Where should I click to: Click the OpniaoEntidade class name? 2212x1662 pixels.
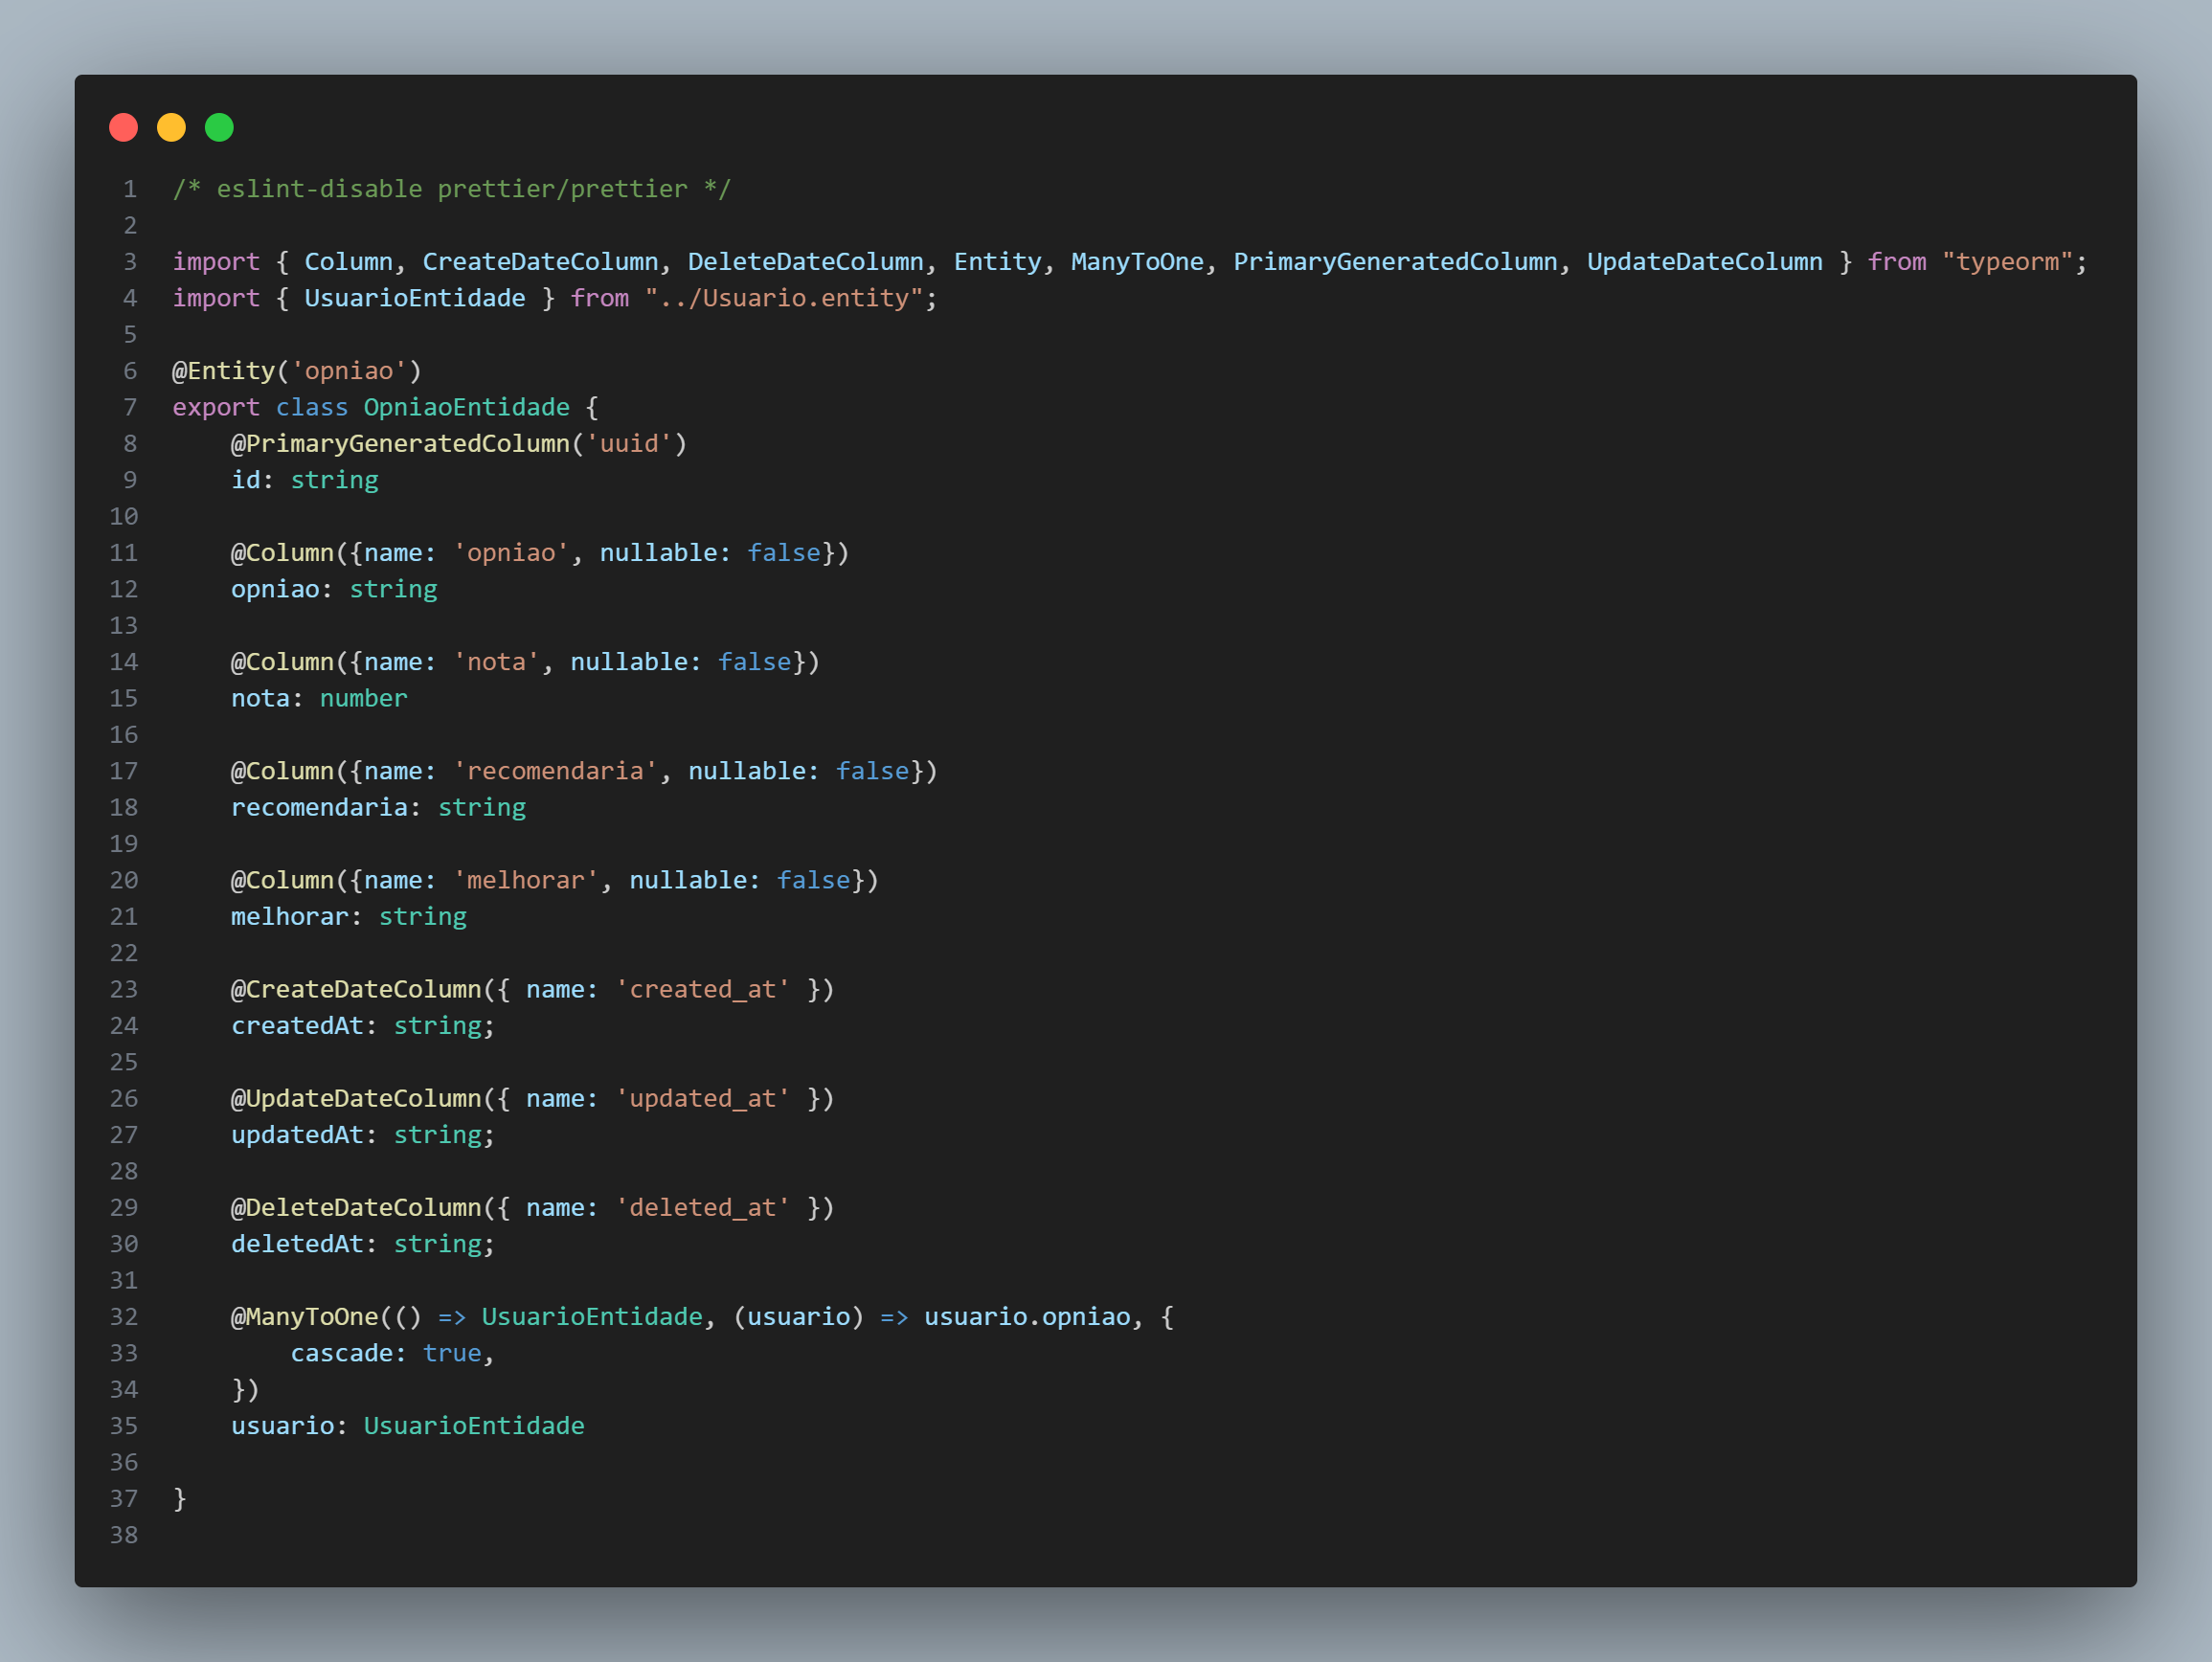coord(466,407)
